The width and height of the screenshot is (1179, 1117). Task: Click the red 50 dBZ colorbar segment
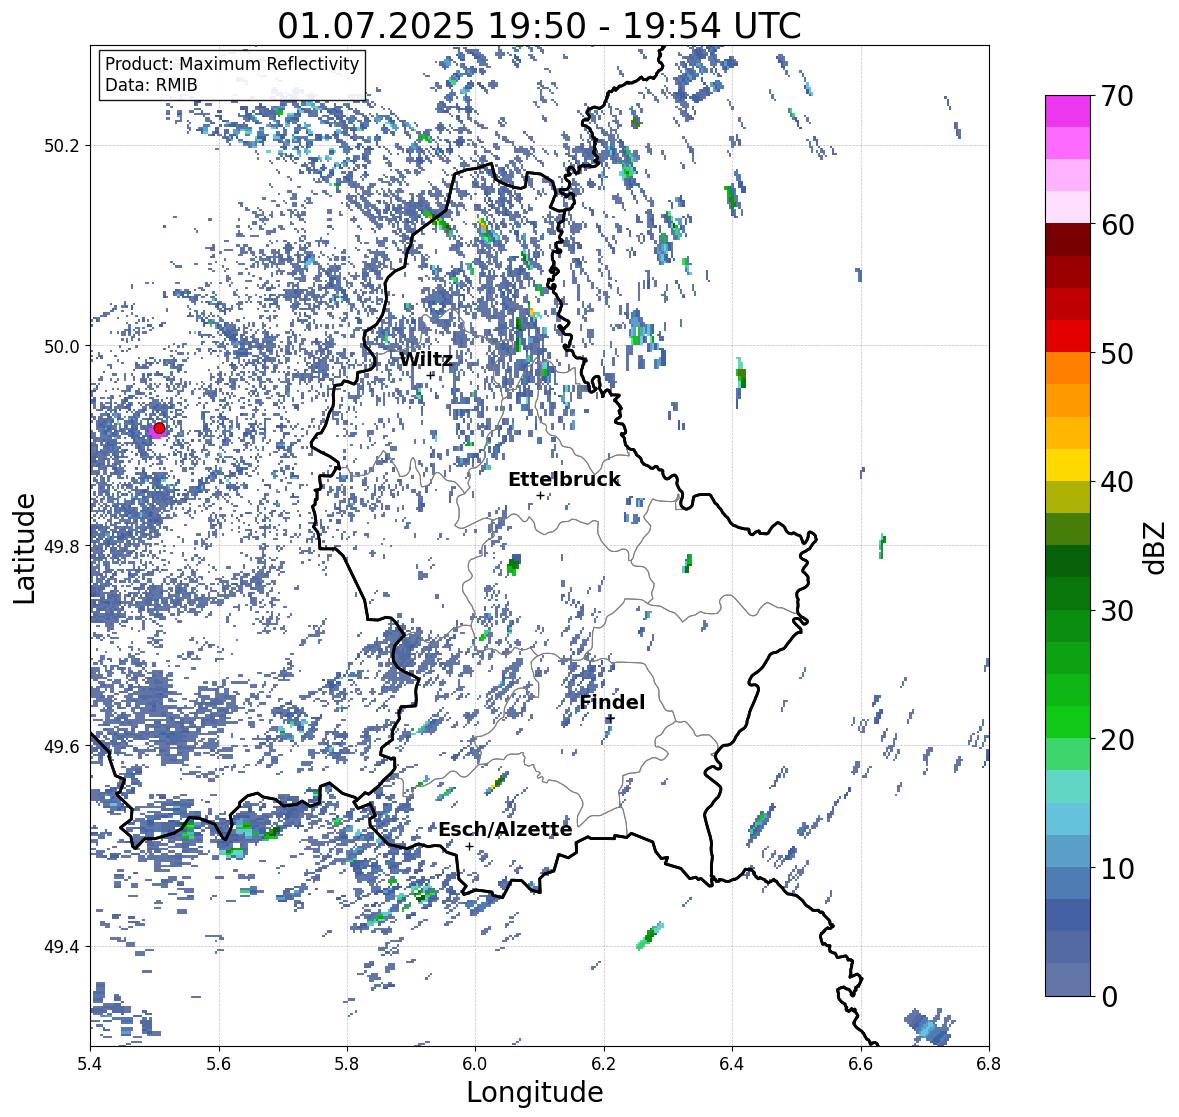point(1068,336)
